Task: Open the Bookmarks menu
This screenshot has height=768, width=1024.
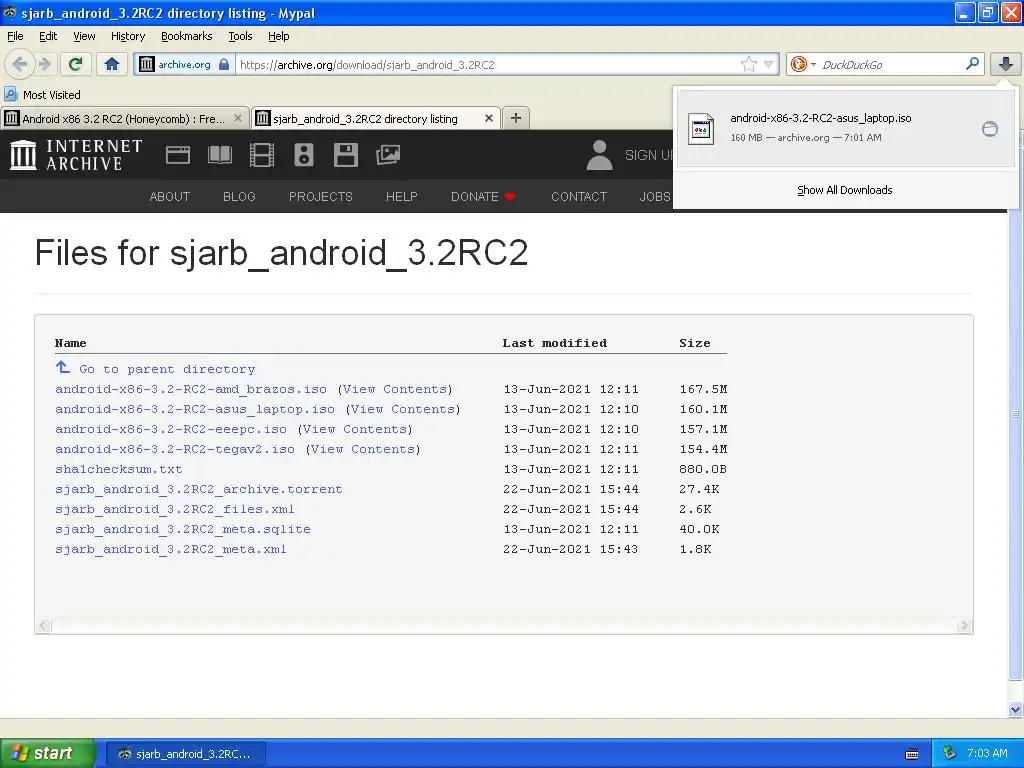Action: point(187,36)
